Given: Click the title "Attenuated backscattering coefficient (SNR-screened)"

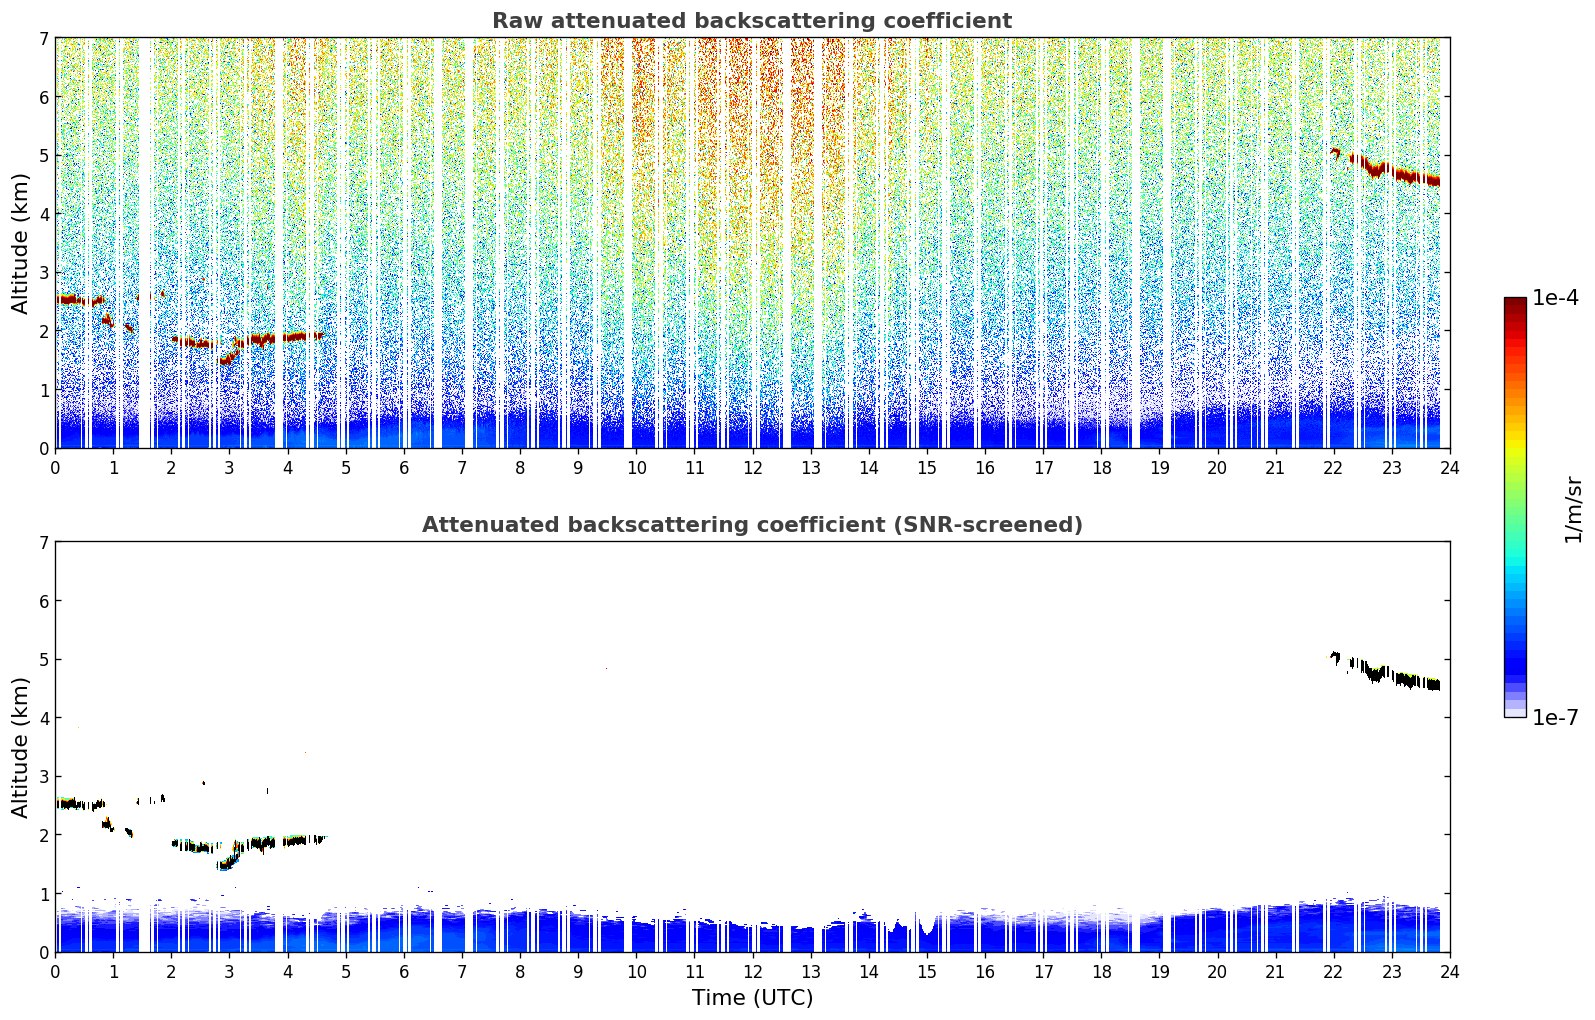Looking at the screenshot, I should (752, 525).
